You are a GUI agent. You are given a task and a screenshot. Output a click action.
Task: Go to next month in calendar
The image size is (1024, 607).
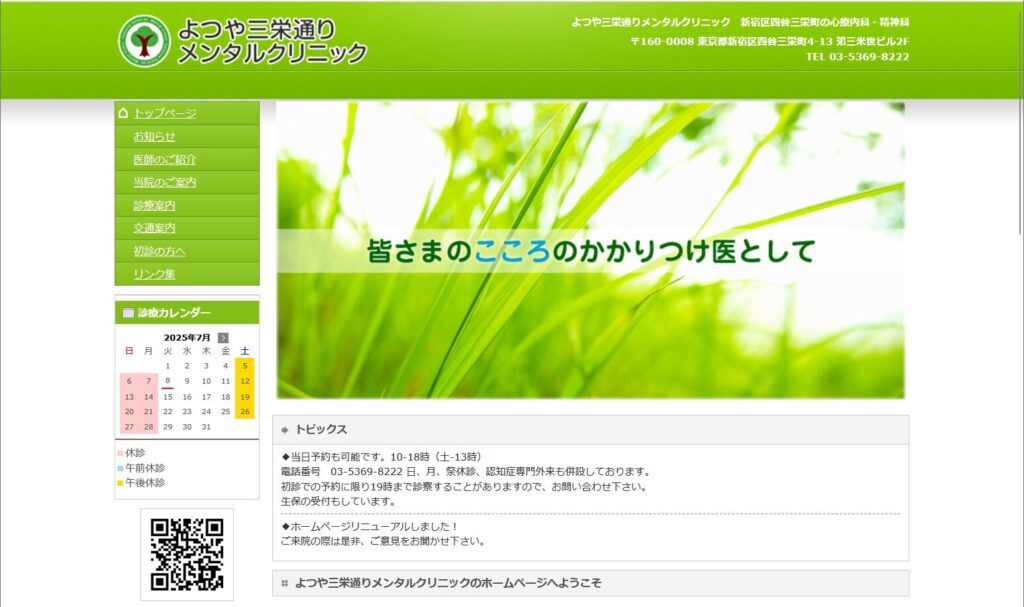[223, 338]
